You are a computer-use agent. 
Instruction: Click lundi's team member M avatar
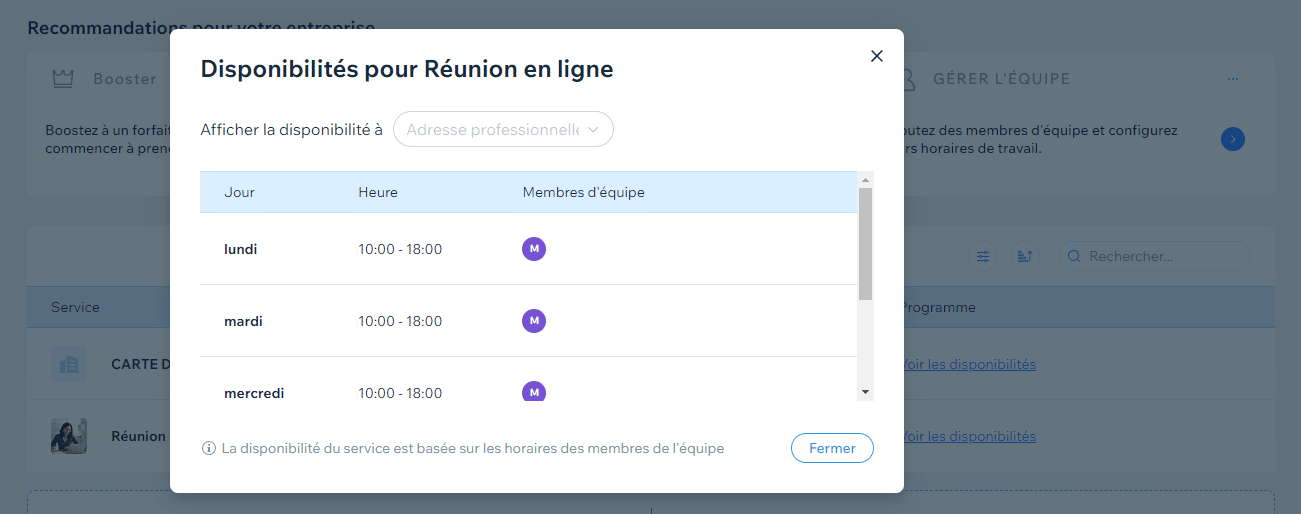click(534, 249)
